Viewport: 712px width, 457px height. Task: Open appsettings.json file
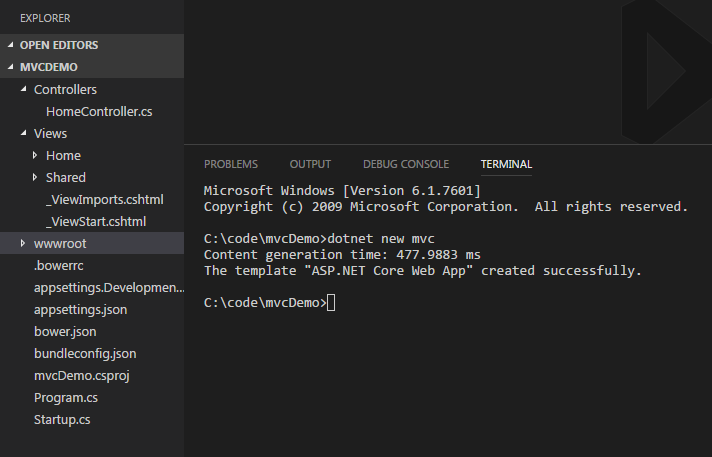tap(80, 310)
